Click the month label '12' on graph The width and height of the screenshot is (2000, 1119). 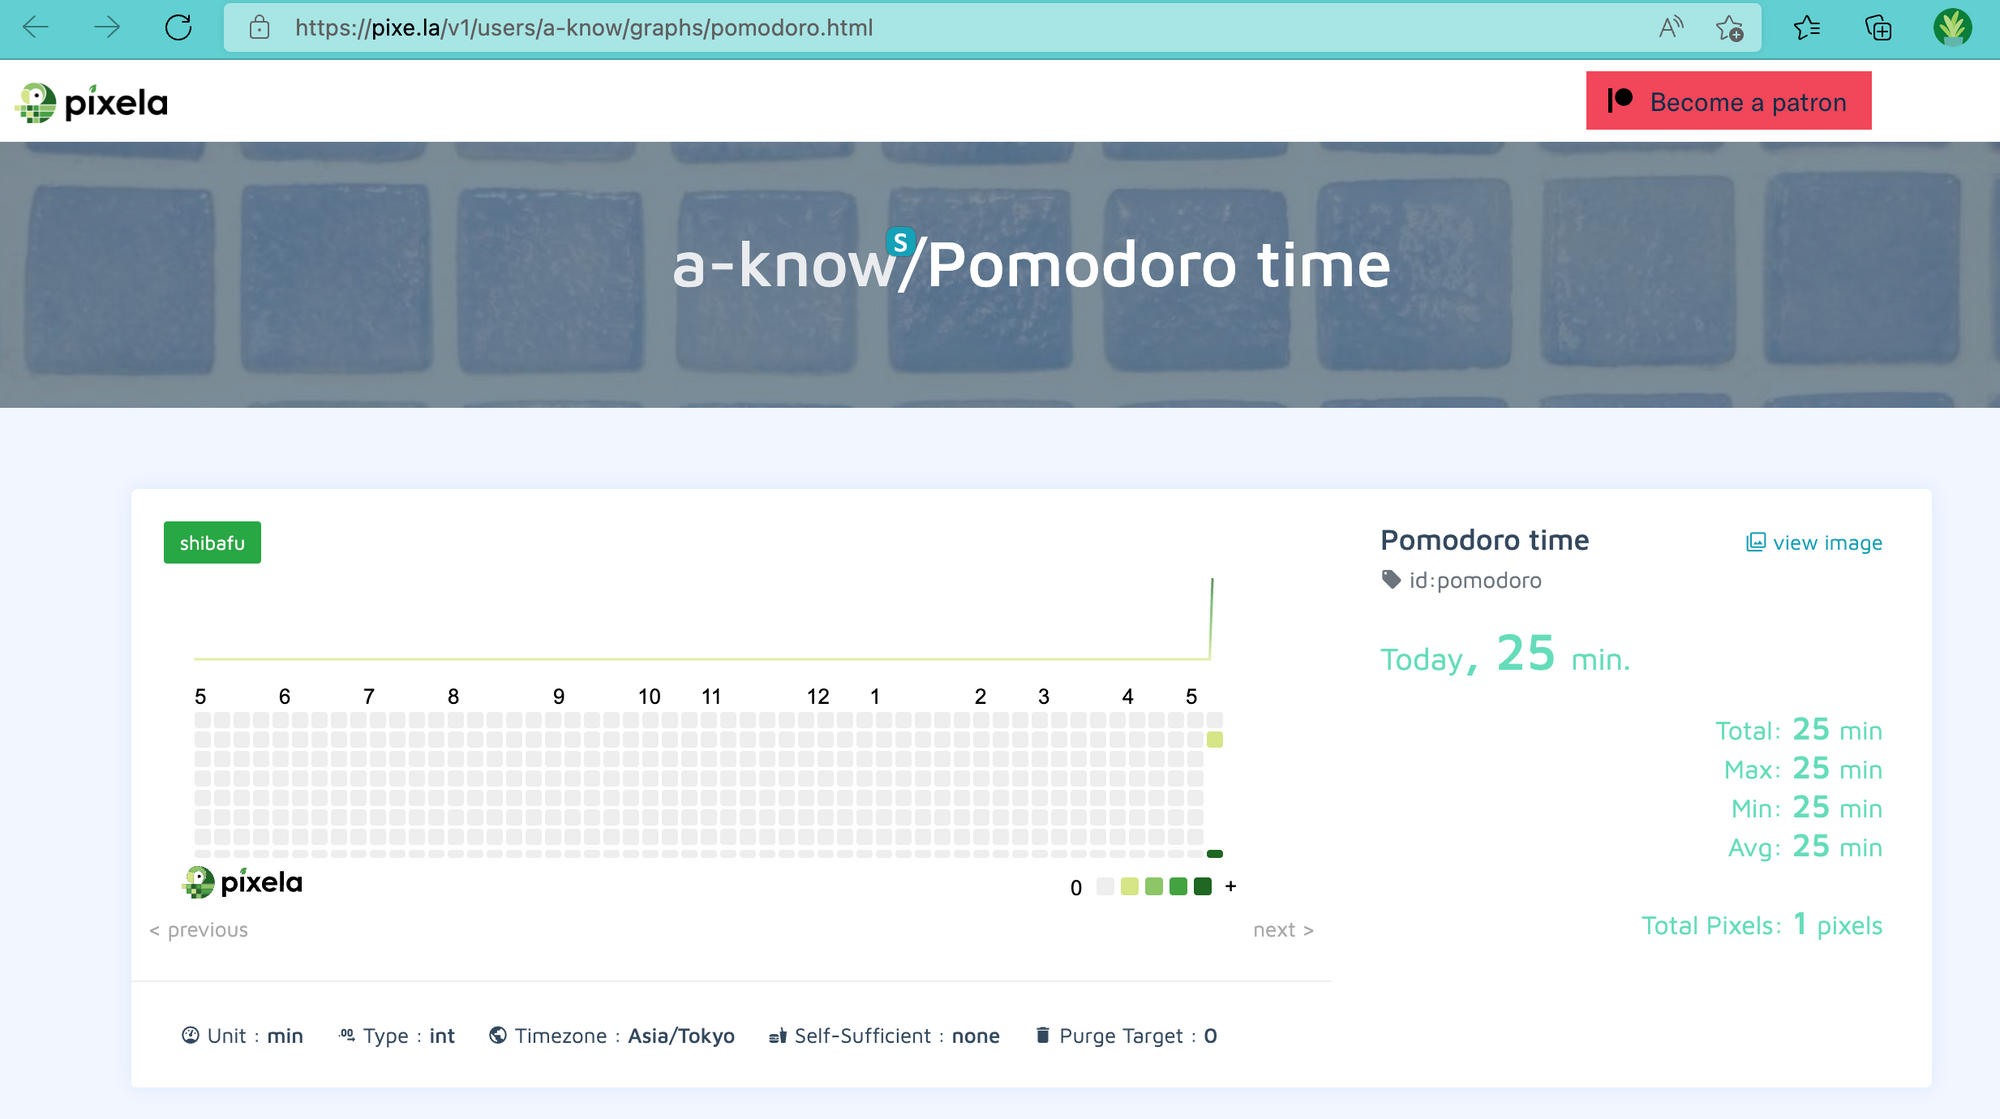tap(818, 696)
